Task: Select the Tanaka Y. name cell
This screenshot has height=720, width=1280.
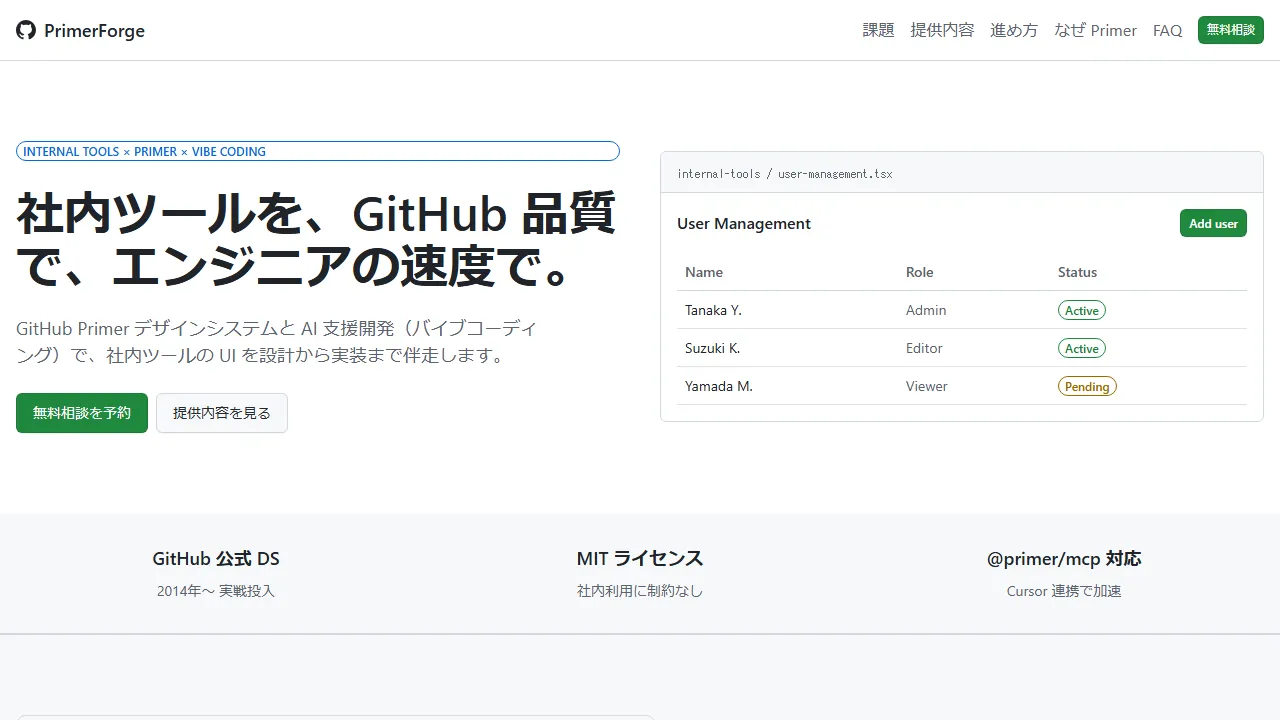Action: [x=713, y=310]
